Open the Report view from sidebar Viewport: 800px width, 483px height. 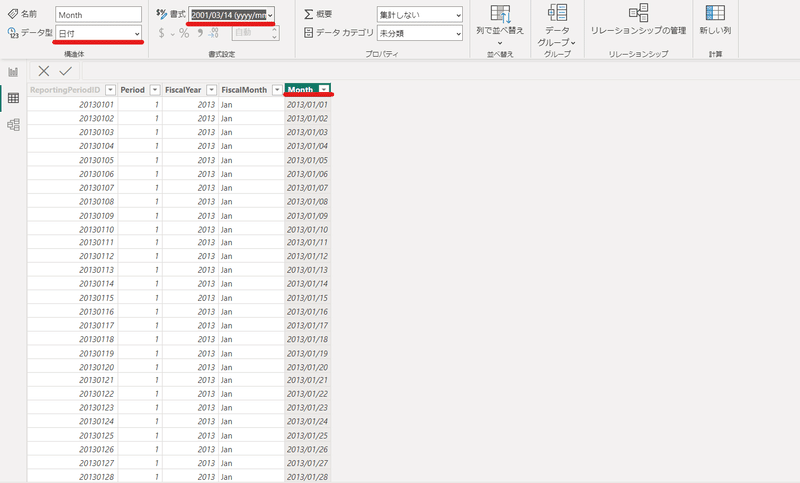(13, 72)
